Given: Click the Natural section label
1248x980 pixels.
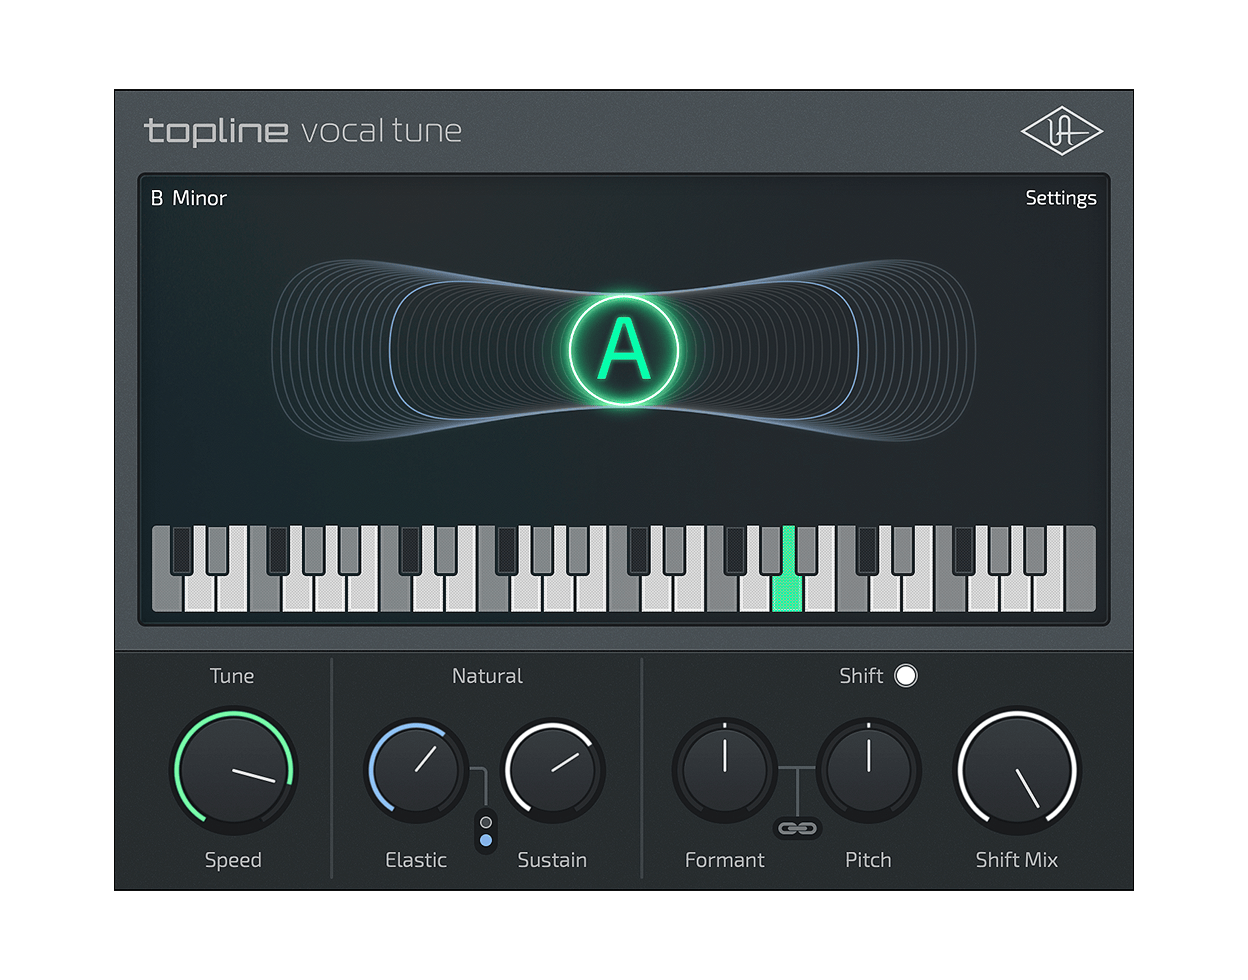Looking at the screenshot, I should coord(487,676).
